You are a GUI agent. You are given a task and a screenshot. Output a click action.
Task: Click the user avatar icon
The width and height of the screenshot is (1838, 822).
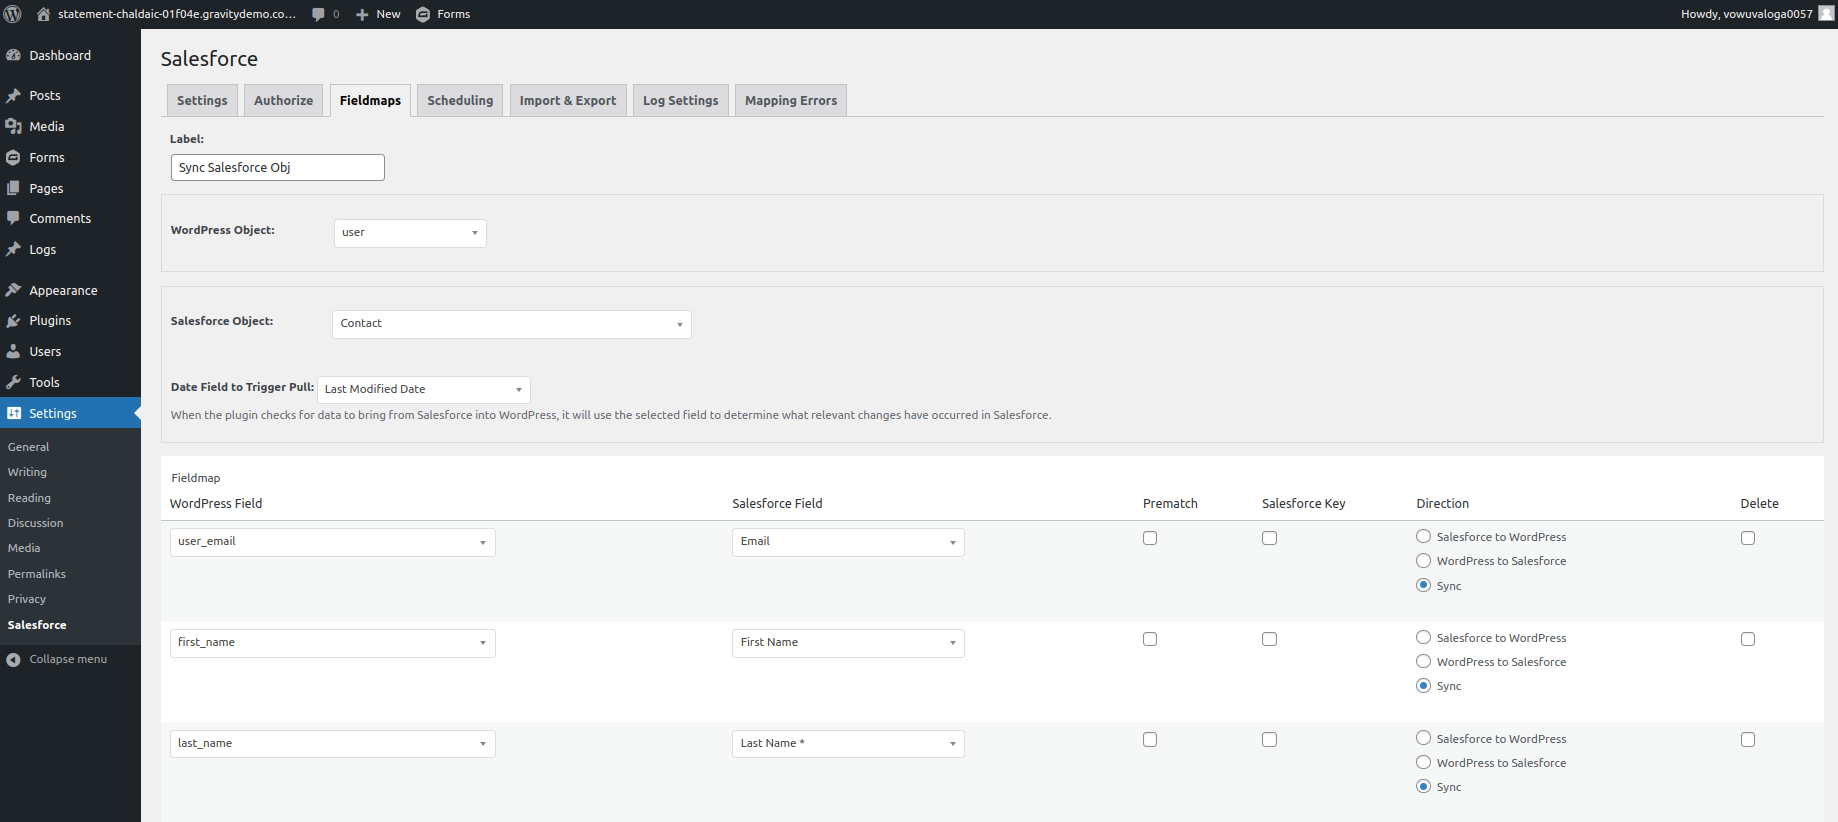click(x=1826, y=14)
